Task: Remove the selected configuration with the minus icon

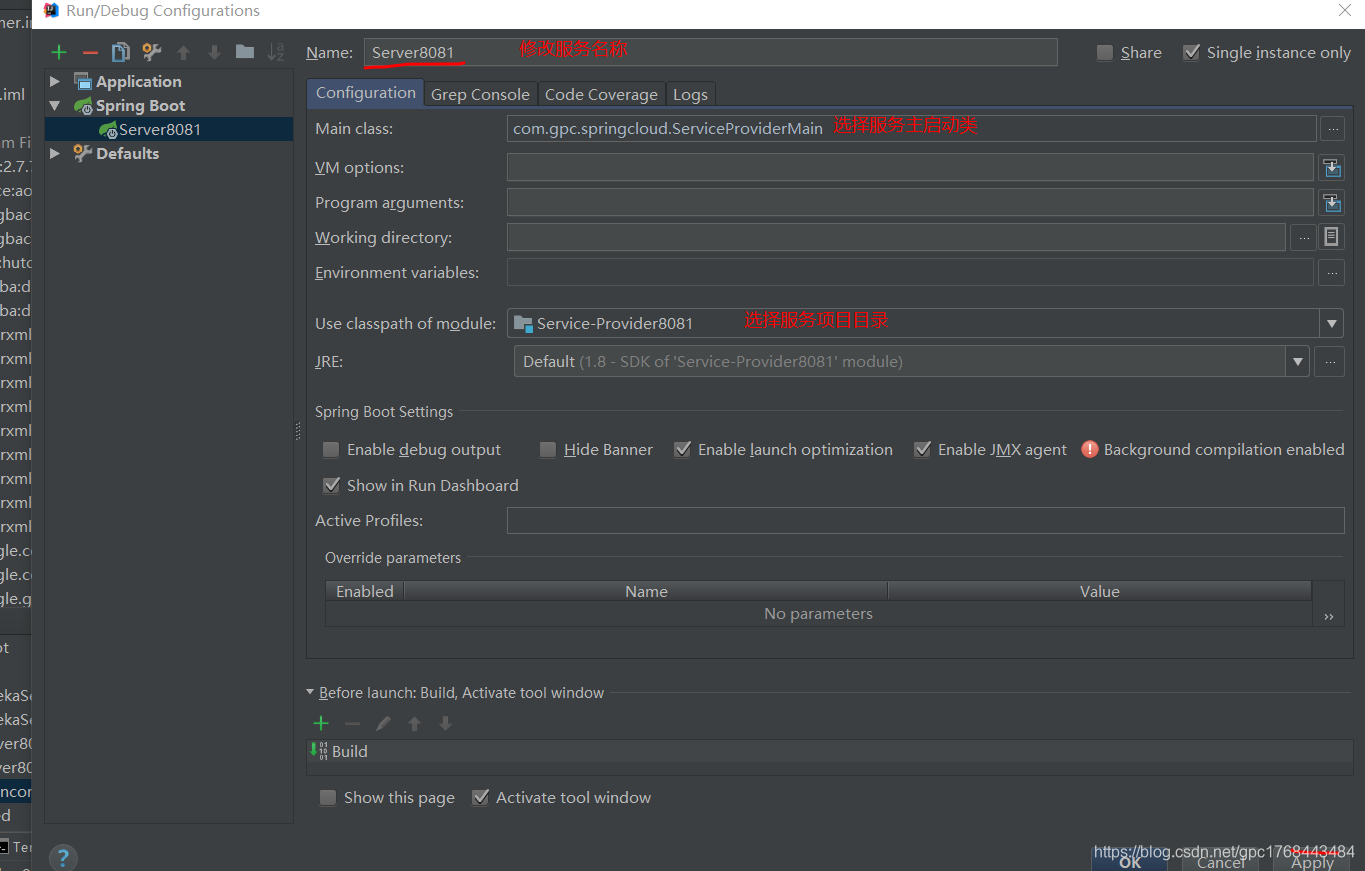Action: pos(90,53)
